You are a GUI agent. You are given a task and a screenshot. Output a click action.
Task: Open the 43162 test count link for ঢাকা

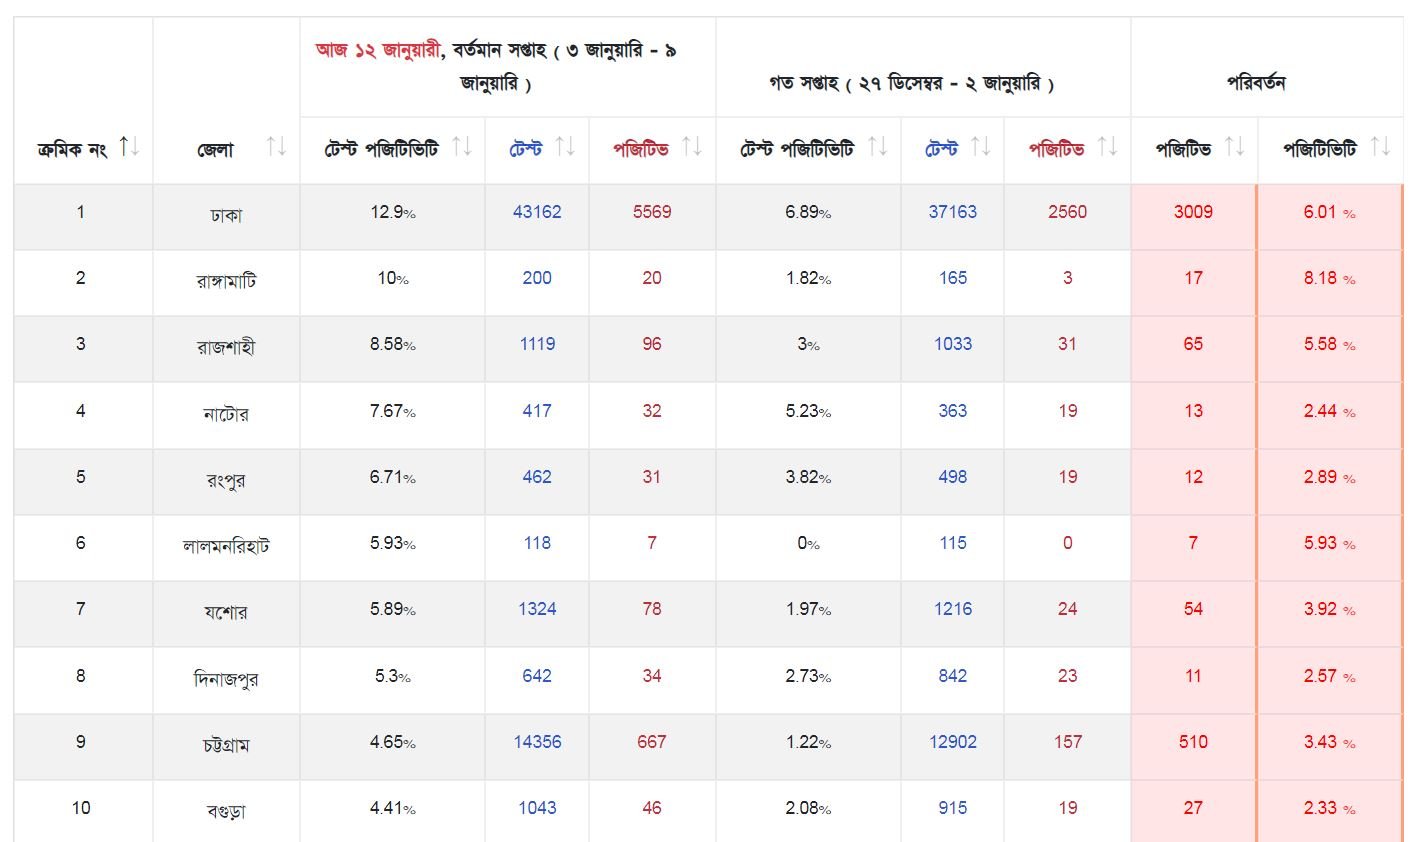pos(536,213)
